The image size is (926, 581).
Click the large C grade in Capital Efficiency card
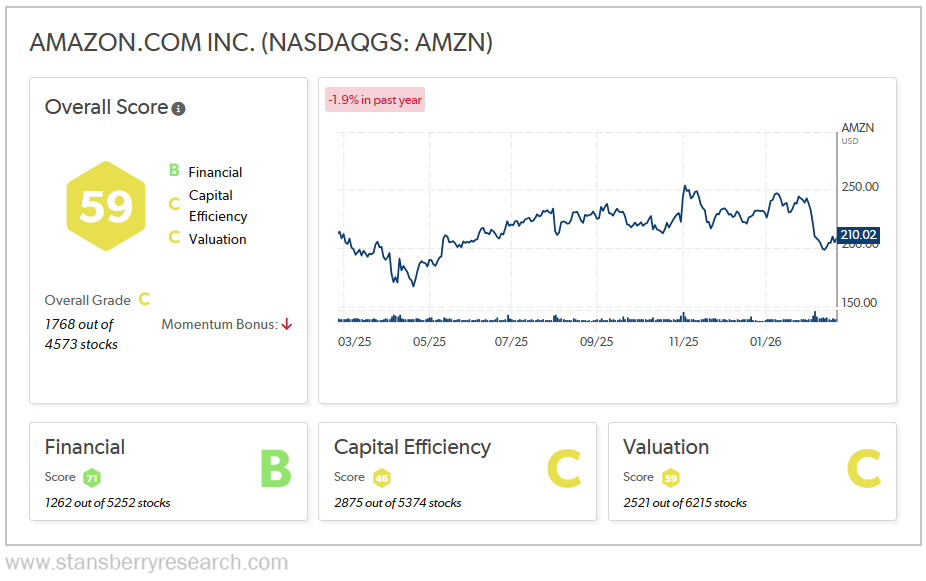click(x=564, y=469)
